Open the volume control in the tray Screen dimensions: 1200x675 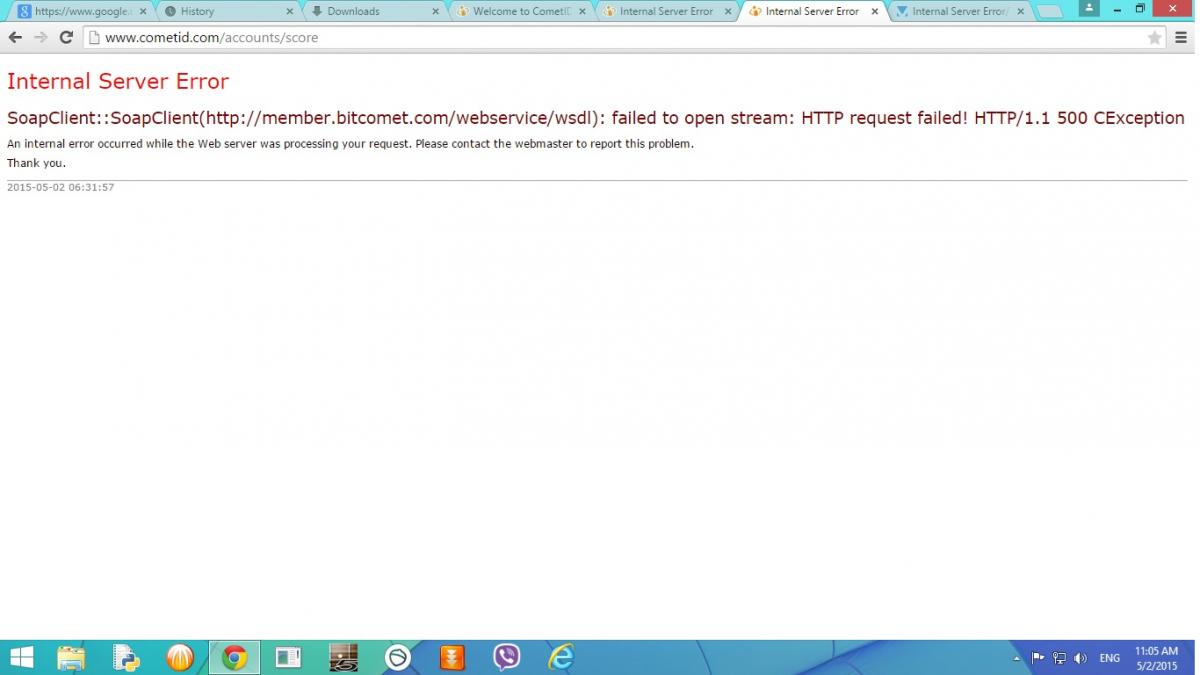[x=1080, y=658]
